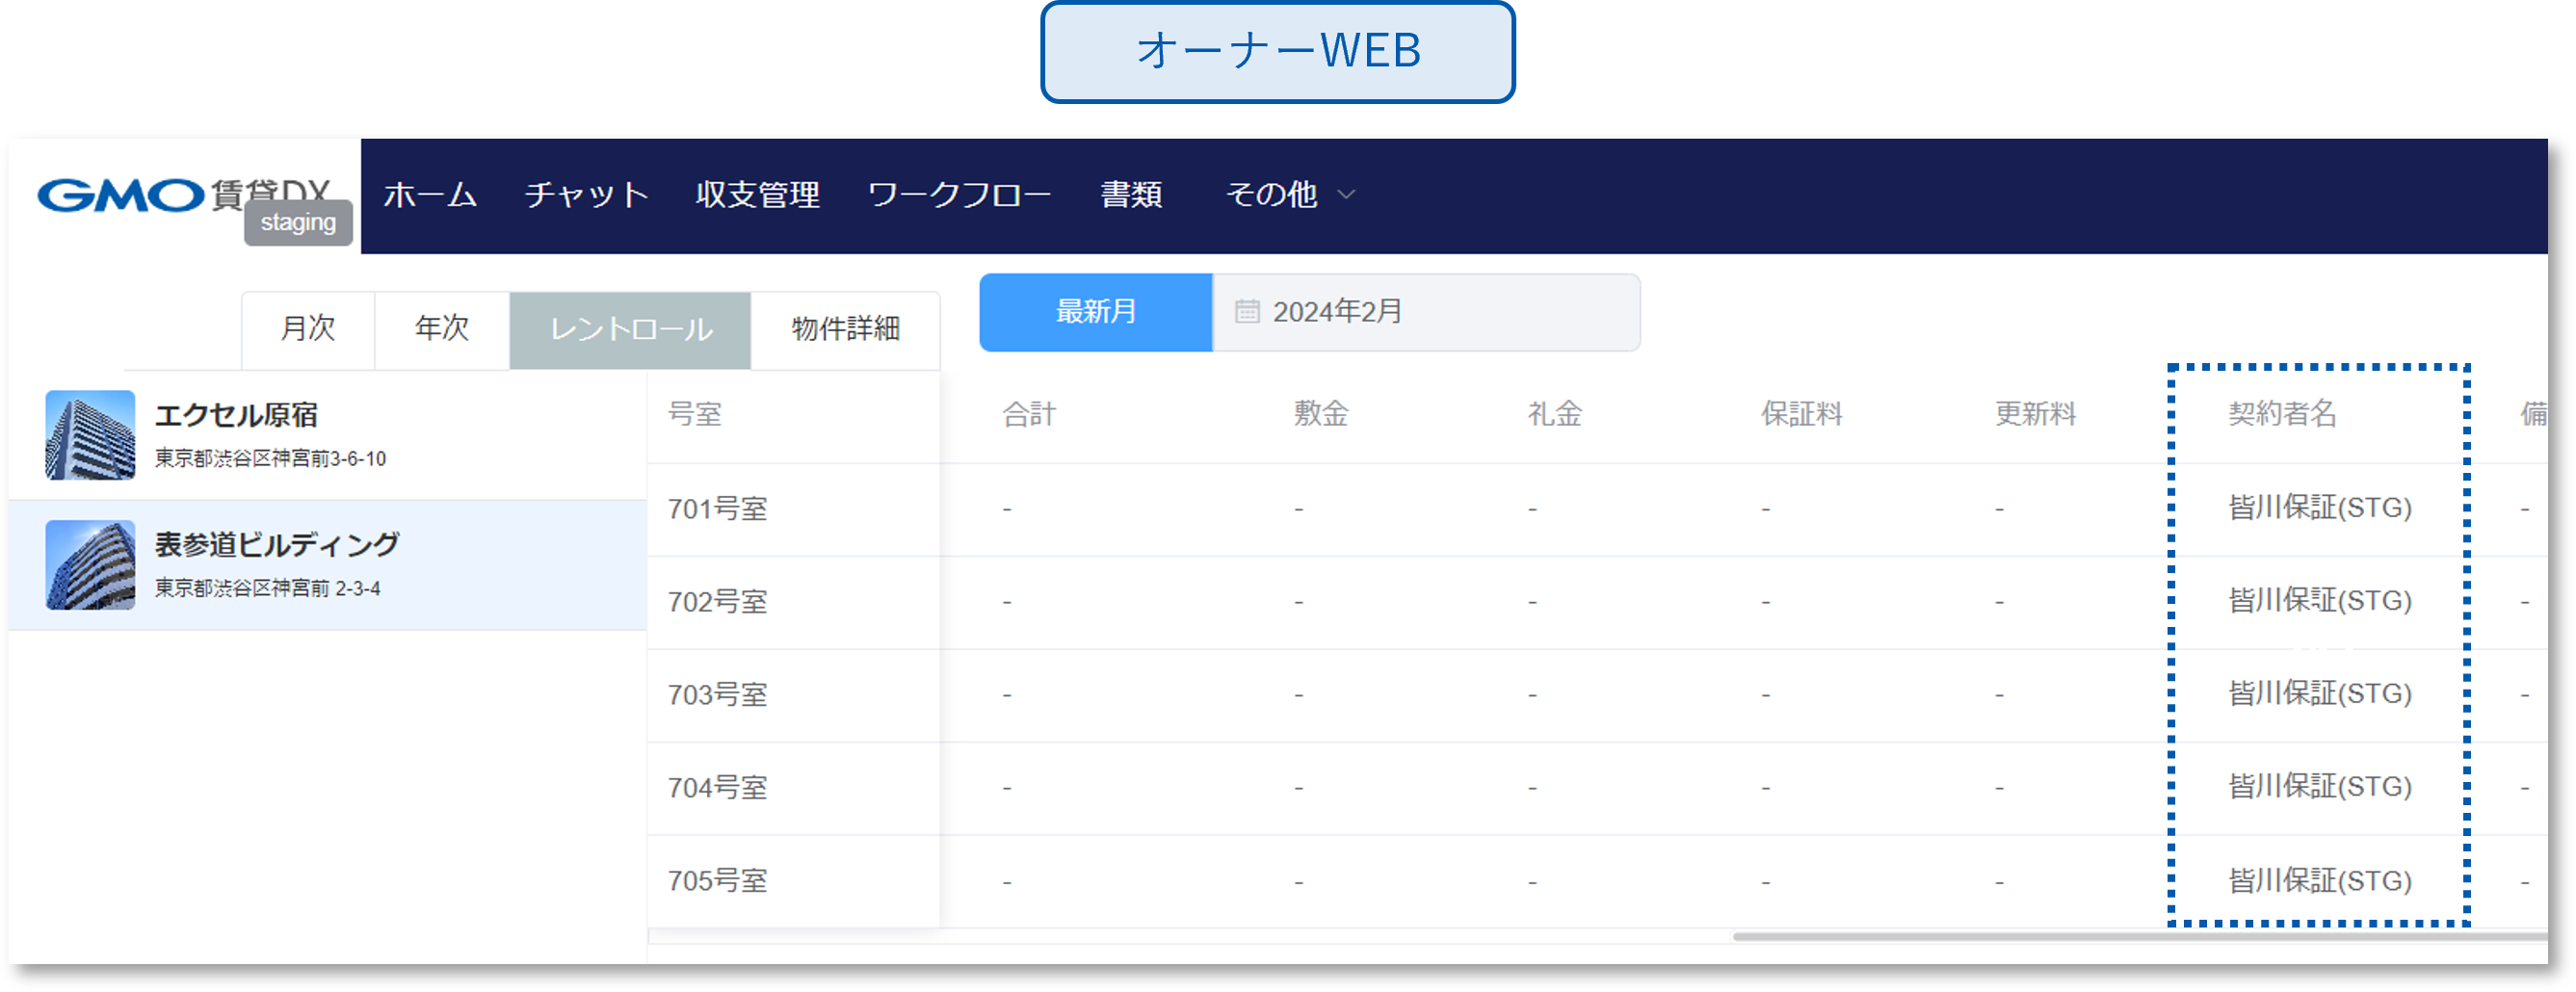Click the calendar icon in month picker
The image size is (2576, 992).
click(x=1246, y=312)
